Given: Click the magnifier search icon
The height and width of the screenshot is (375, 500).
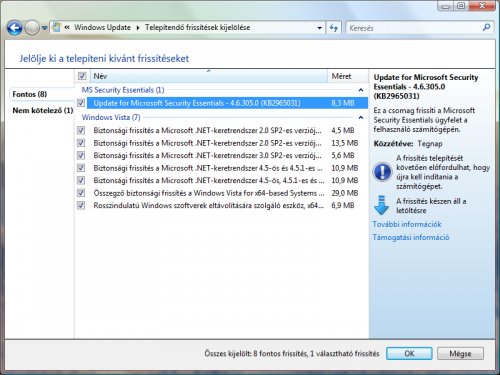Looking at the screenshot, I should [487, 27].
